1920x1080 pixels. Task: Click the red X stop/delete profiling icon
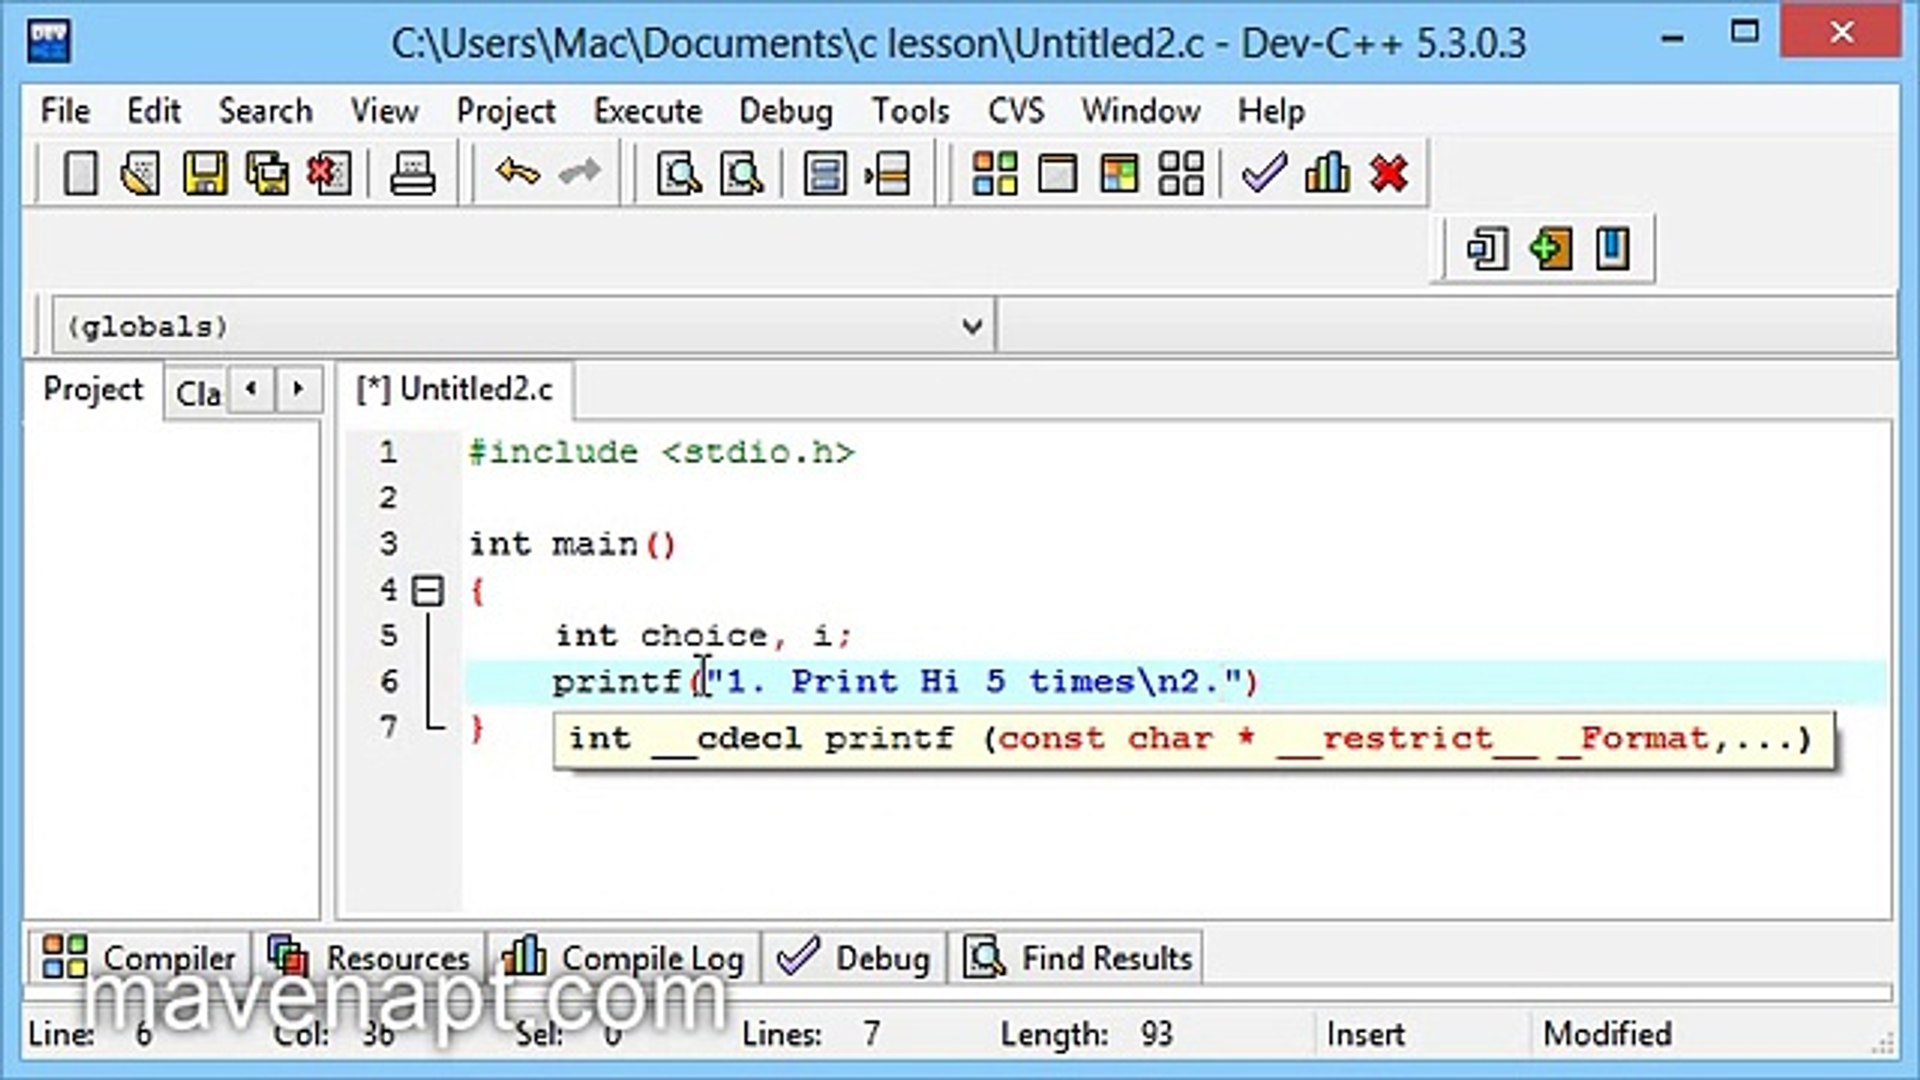[1389, 174]
